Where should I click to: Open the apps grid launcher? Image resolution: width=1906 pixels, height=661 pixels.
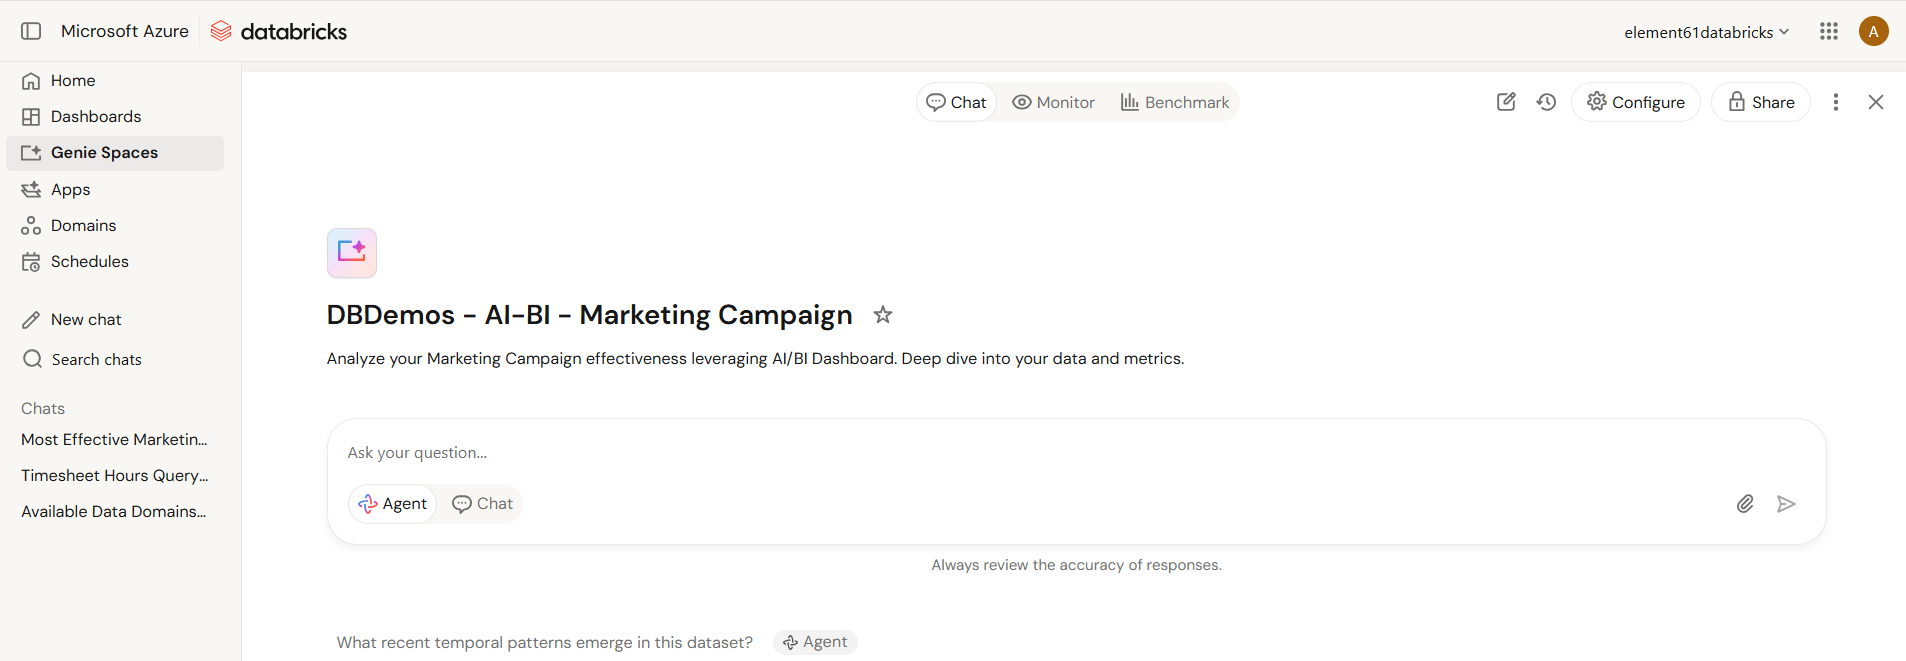[1829, 31]
